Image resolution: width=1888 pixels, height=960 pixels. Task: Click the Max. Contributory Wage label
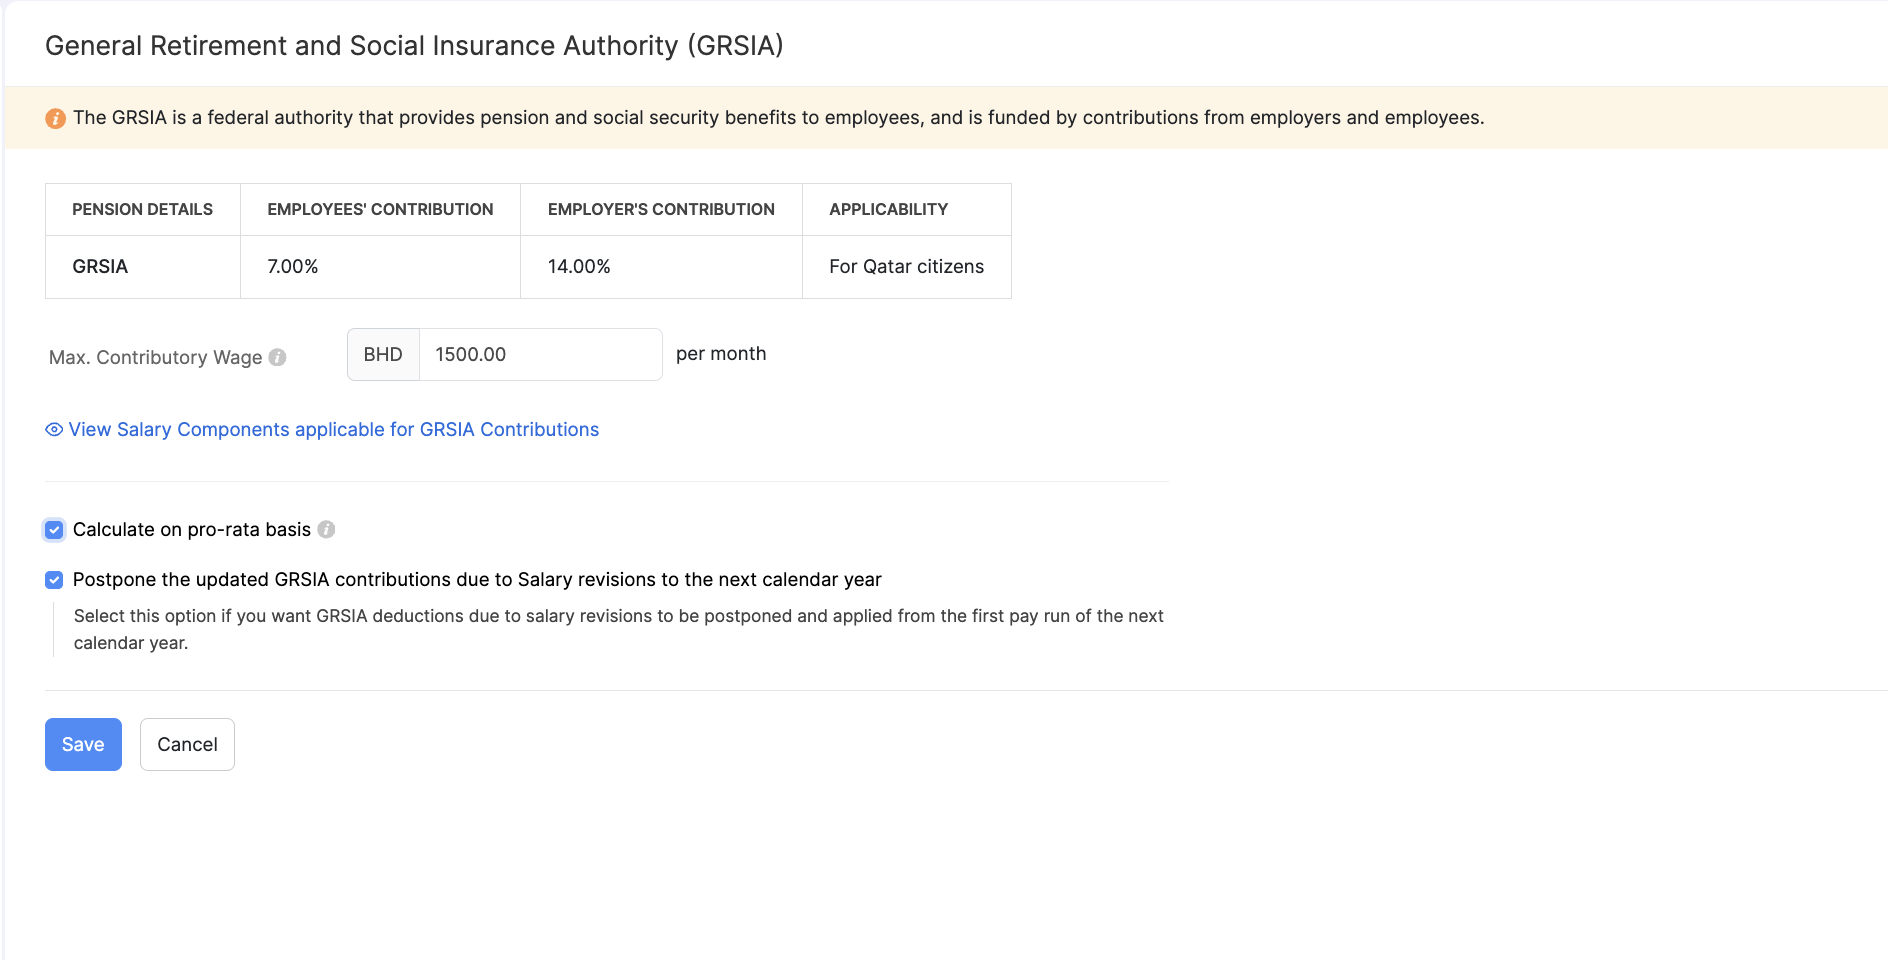155,358
